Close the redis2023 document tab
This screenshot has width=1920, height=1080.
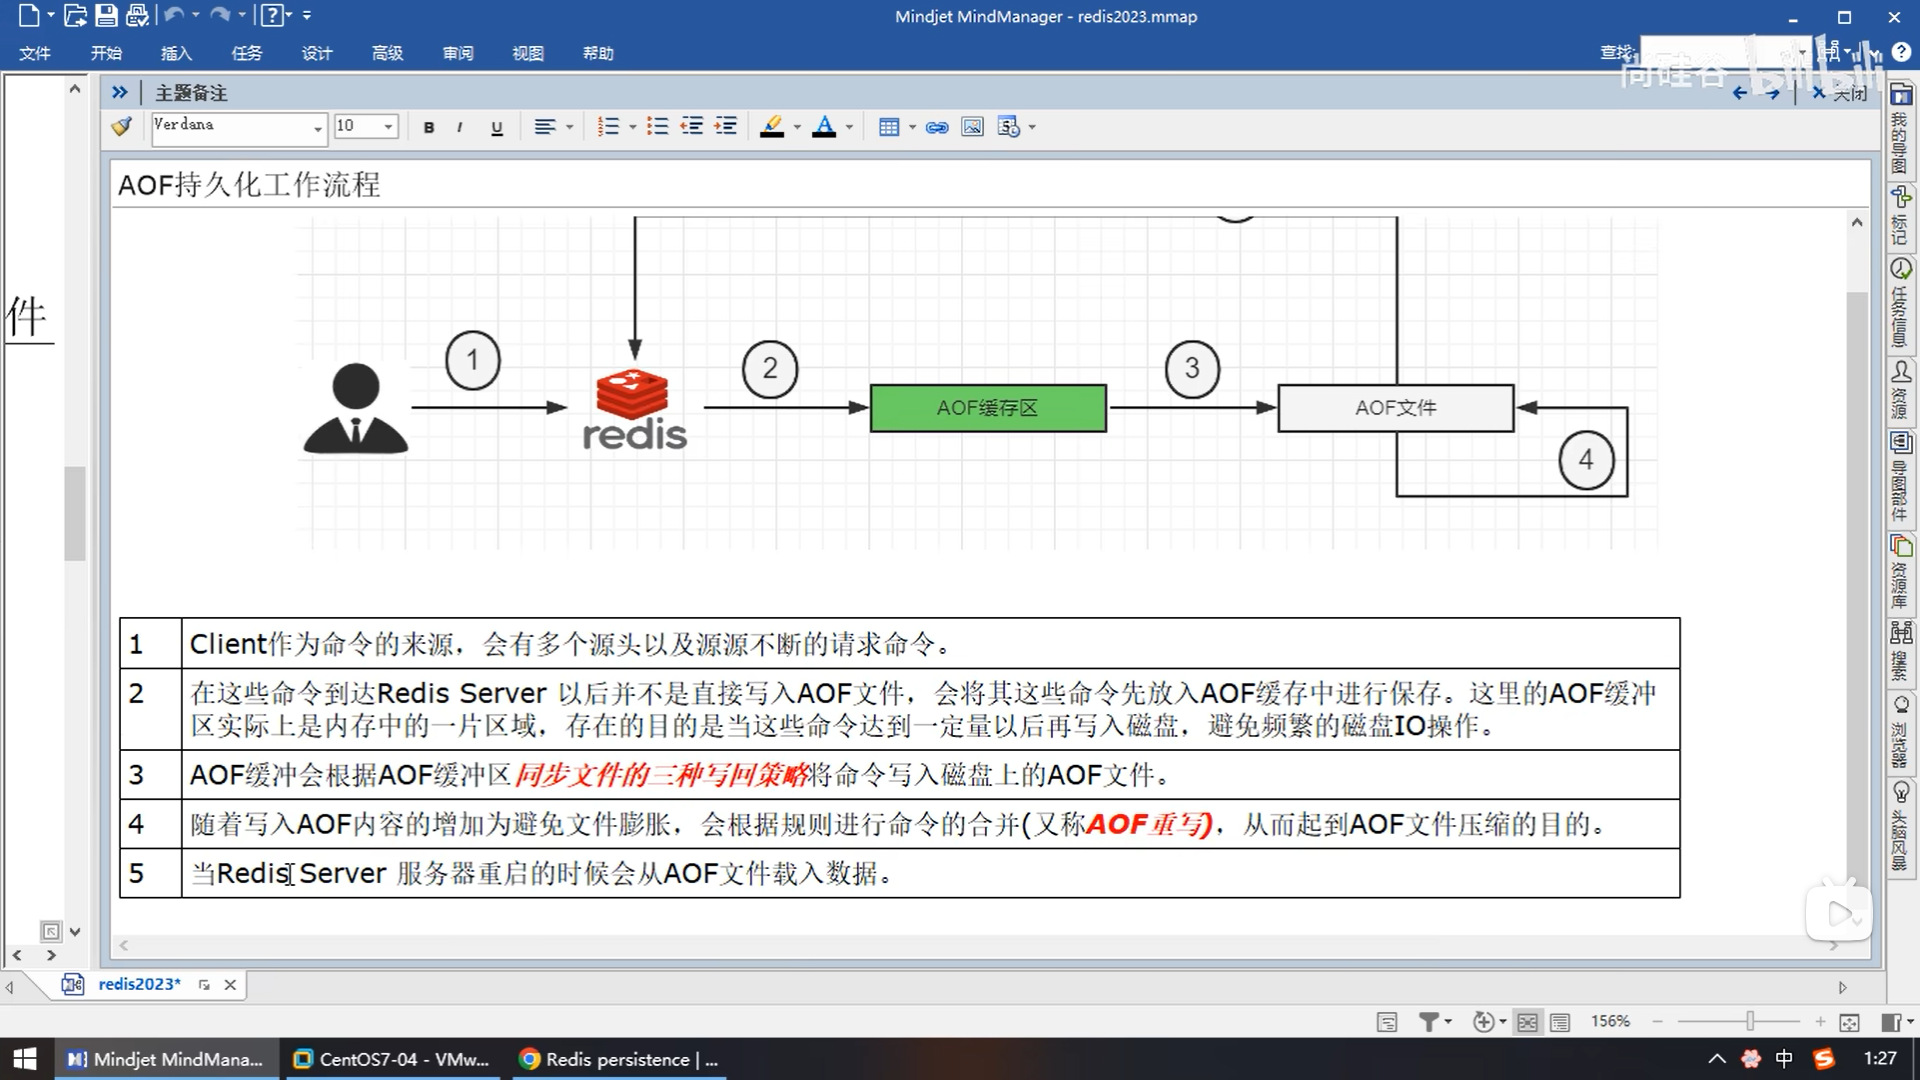pyautogui.click(x=230, y=985)
